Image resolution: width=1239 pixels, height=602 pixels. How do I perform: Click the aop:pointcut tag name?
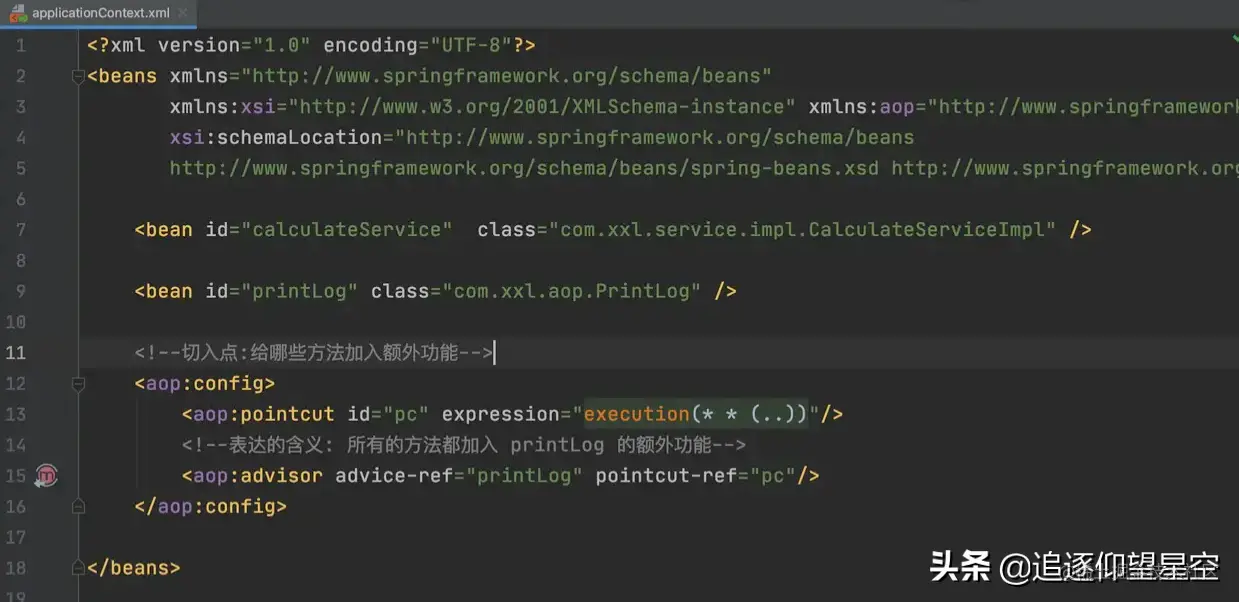point(264,414)
